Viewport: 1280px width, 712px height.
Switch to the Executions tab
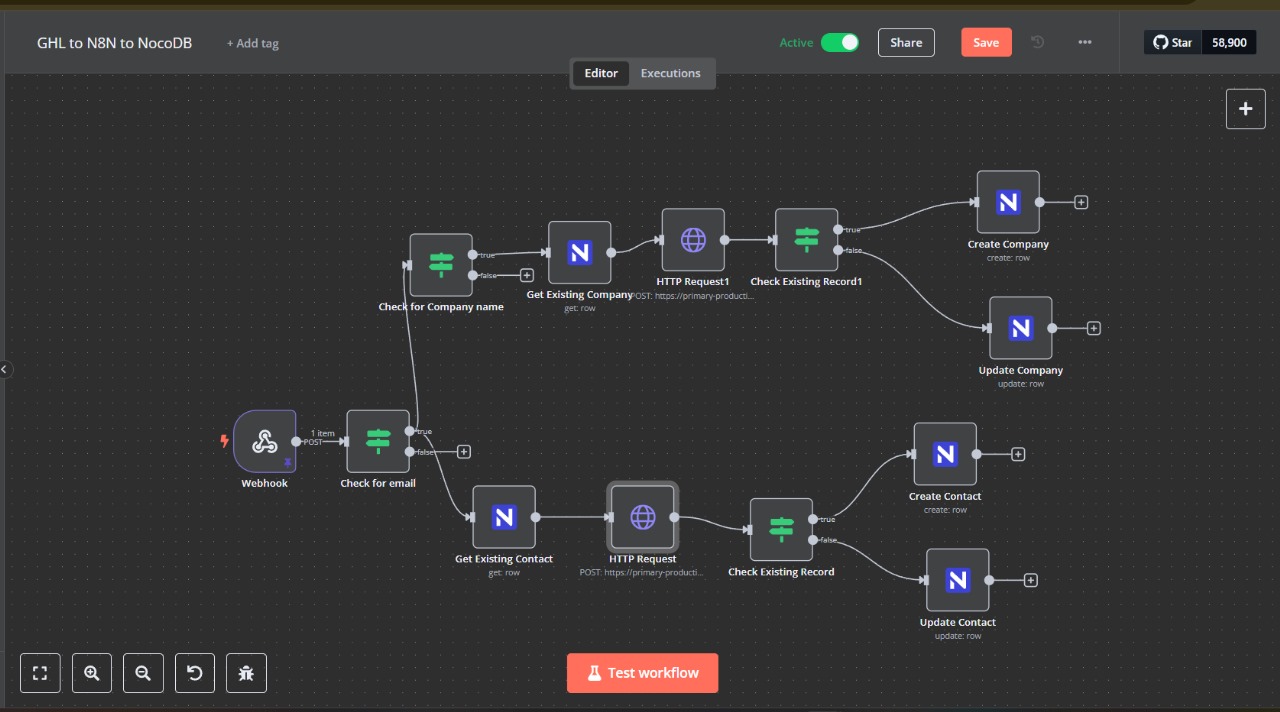coord(670,73)
